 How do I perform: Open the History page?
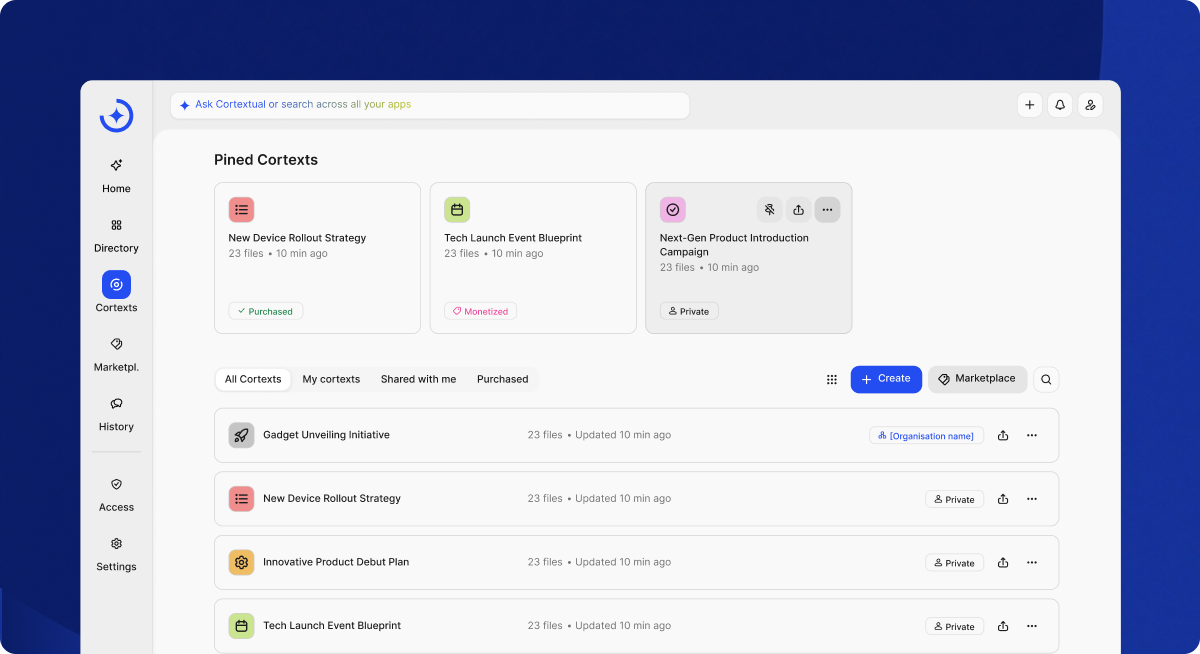pyautogui.click(x=116, y=413)
